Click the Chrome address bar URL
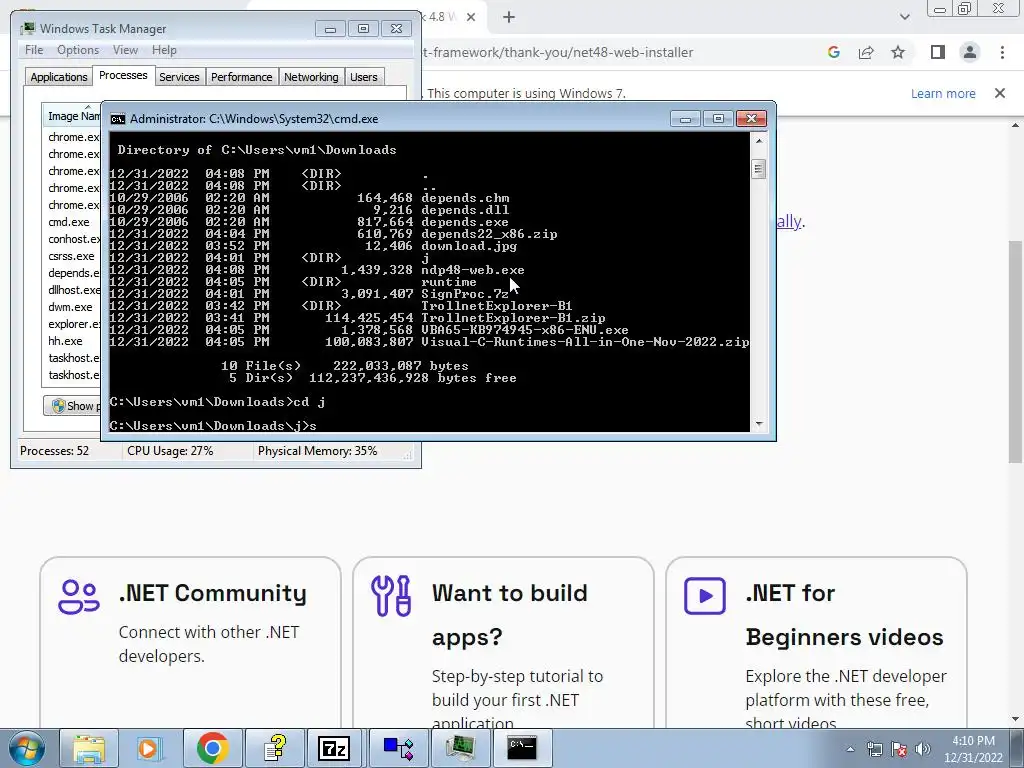The height and width of the screenshot is (768, 1024). 558,52
